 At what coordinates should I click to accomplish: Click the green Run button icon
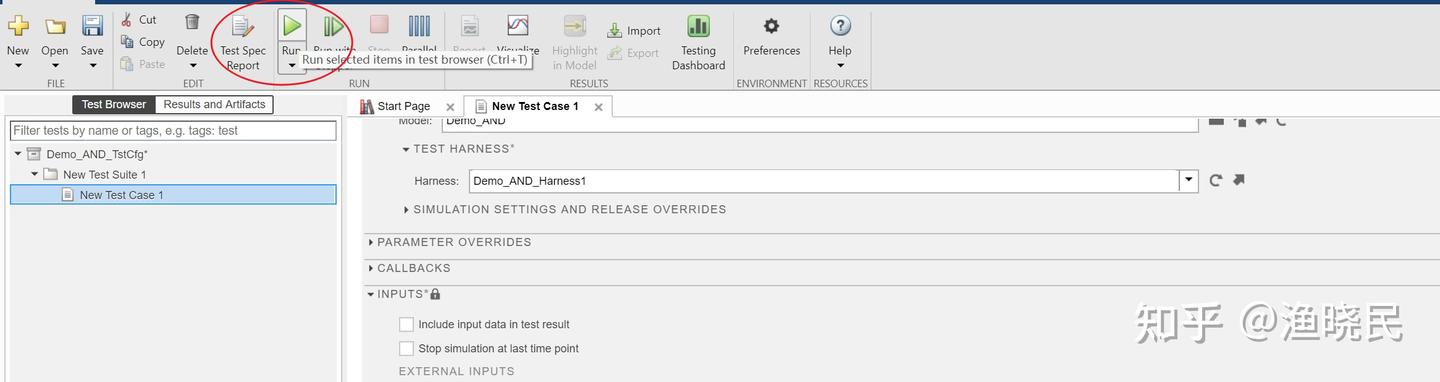(292, 26)
